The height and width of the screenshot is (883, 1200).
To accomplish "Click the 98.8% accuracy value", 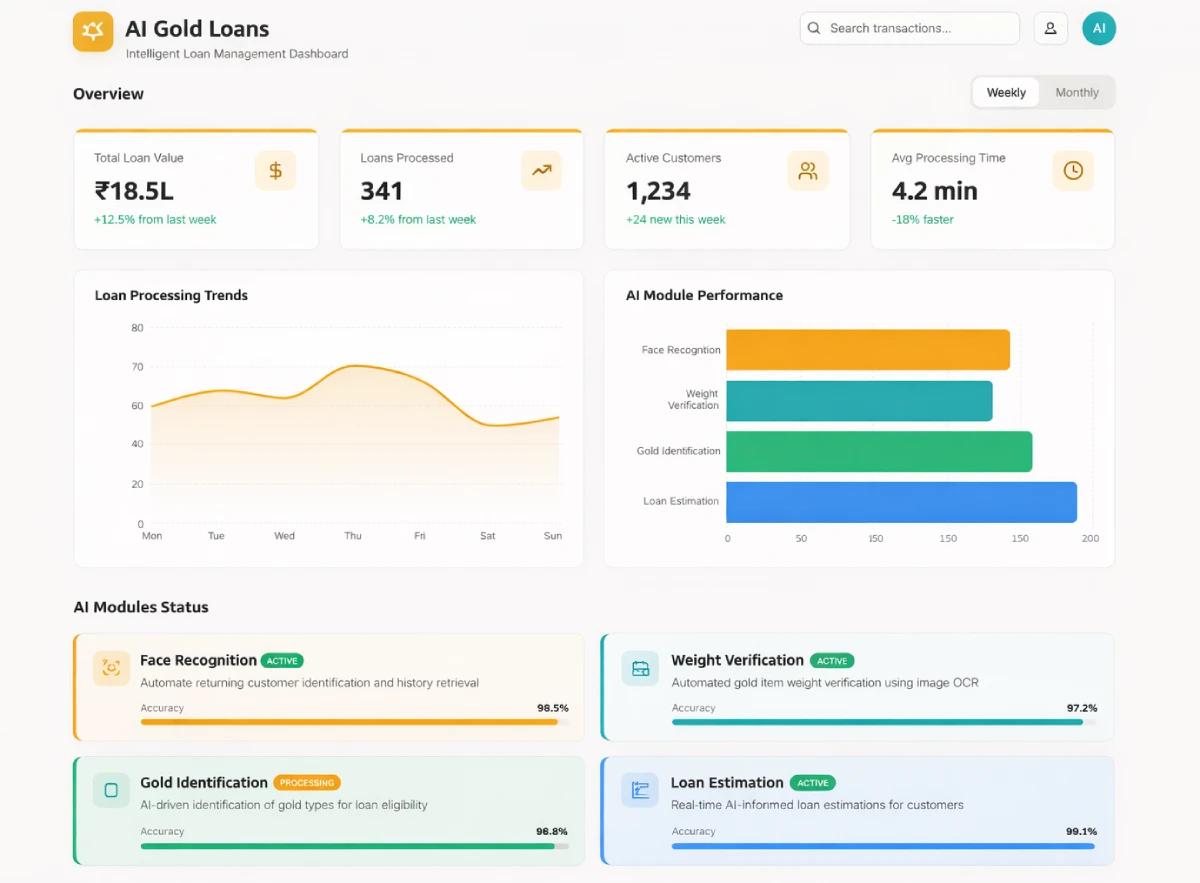I will [x=552, y=831].
